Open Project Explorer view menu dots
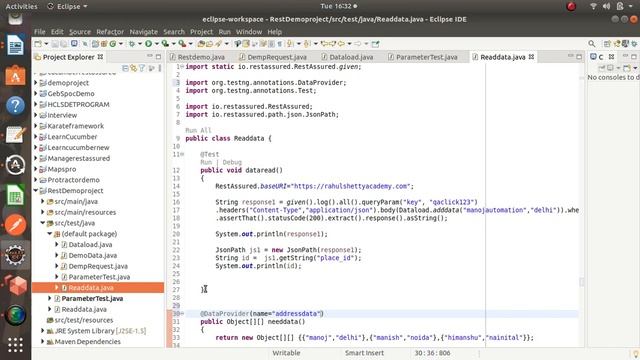 click(x=160, y=68)
